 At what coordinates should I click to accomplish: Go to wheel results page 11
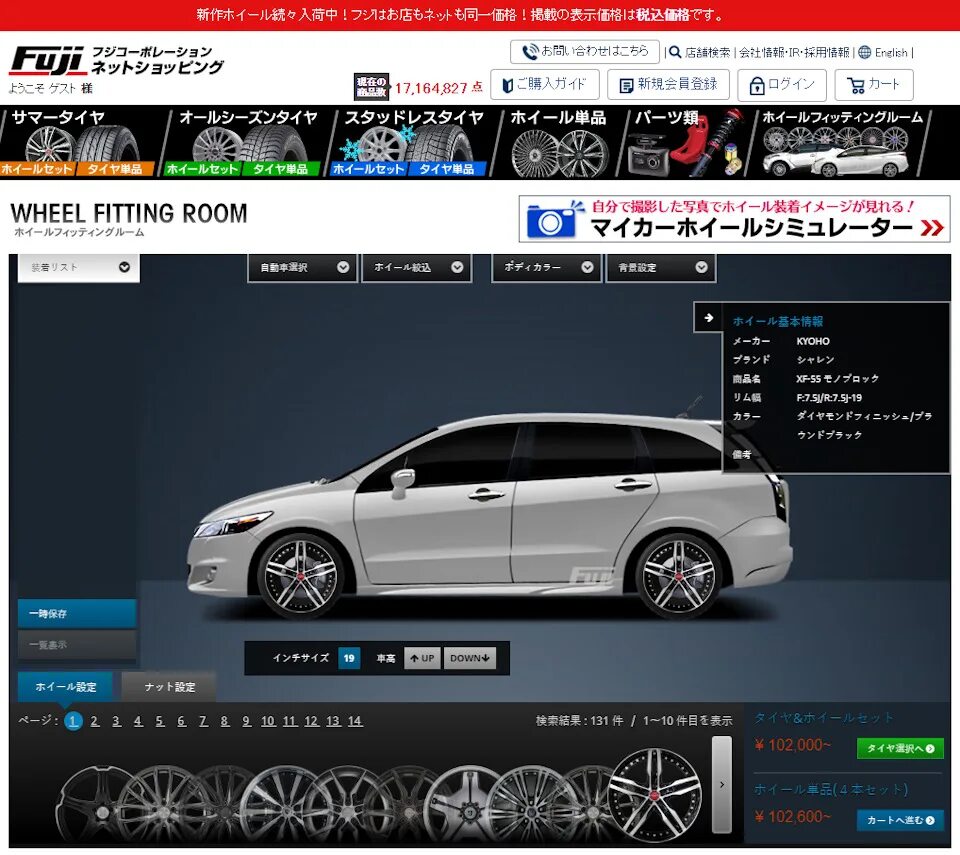tap(290, 721)
